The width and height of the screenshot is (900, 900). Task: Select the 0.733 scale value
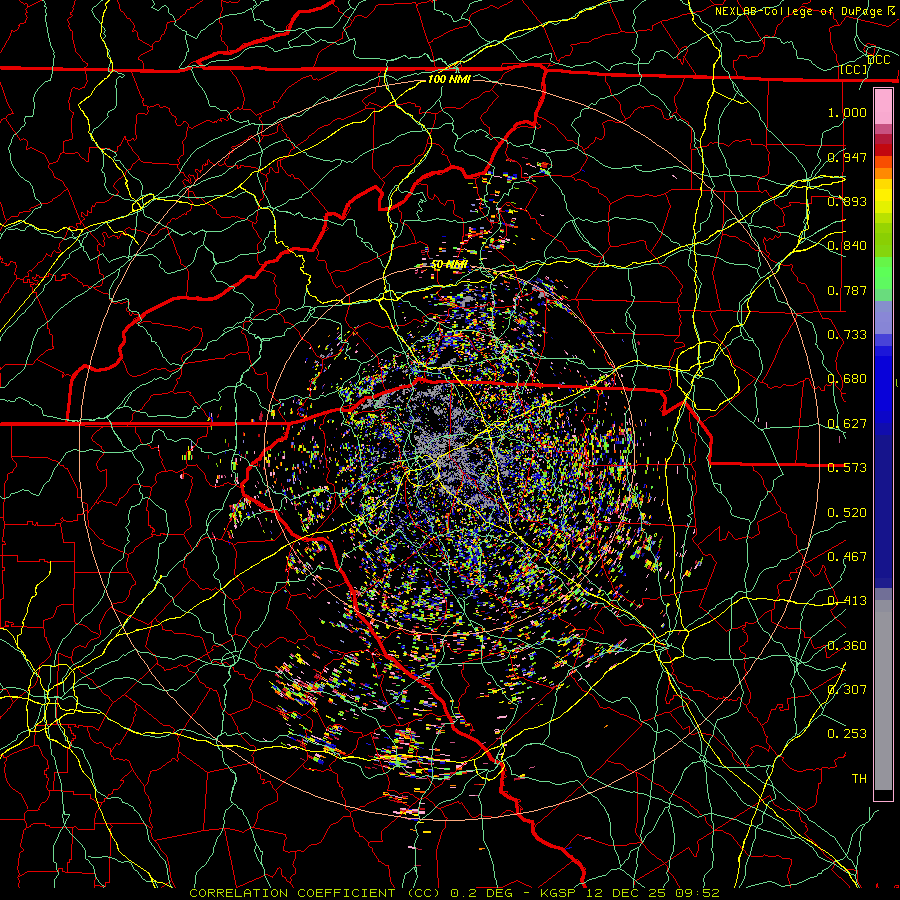(x=847, y=335)
